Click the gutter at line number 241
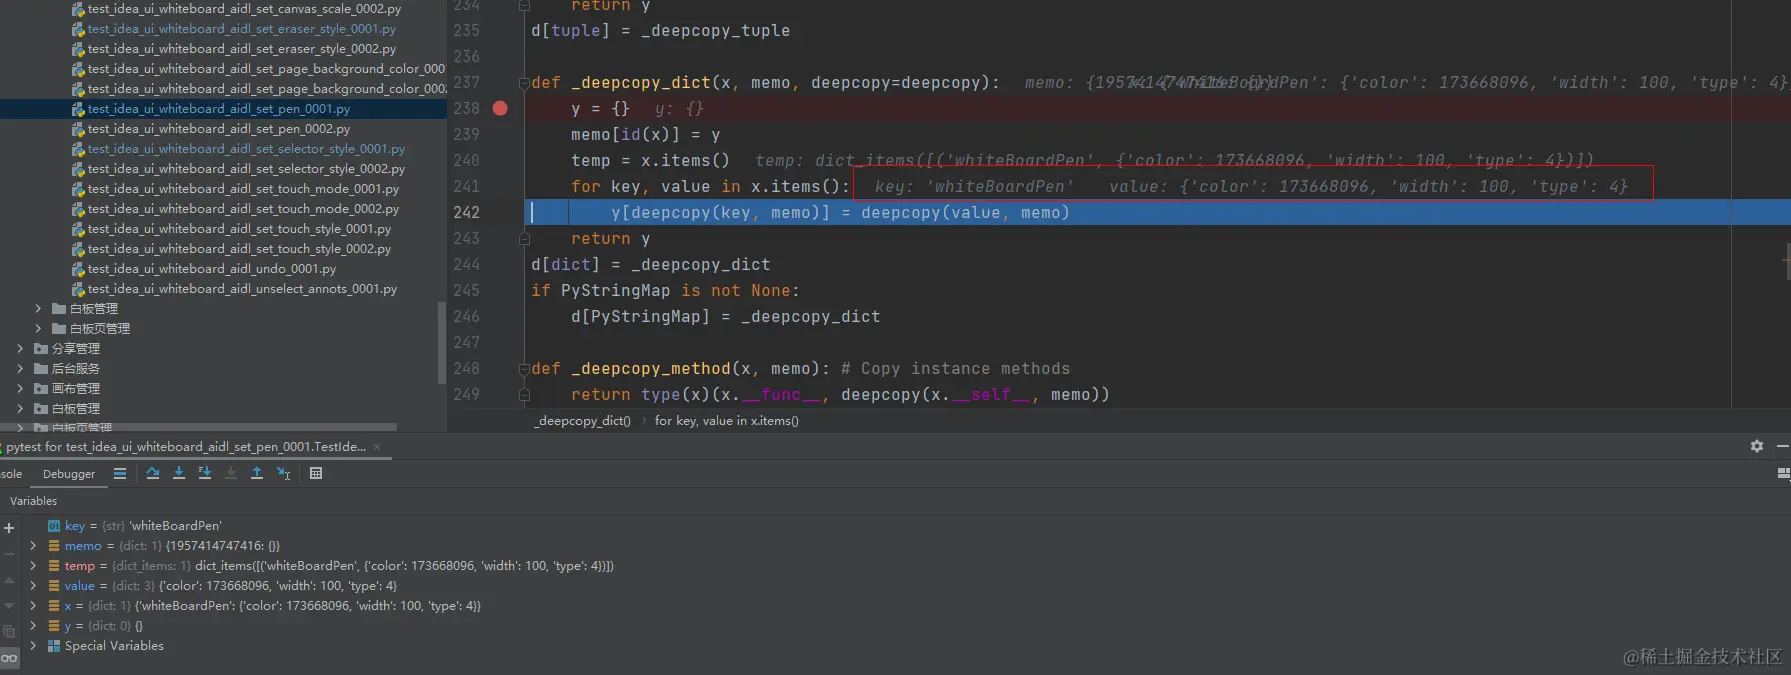 [466, 187]
